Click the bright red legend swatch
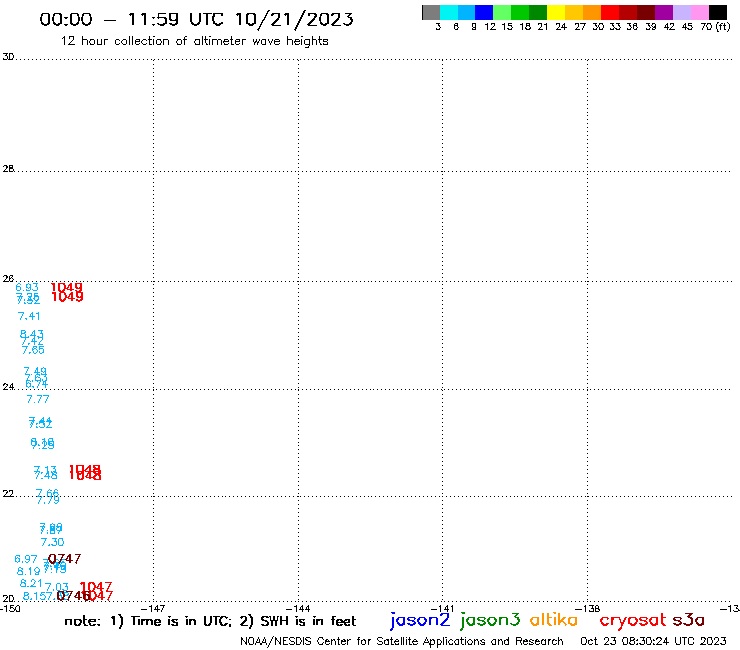Screen dimensions: 740x650 (x=610, y=12)
